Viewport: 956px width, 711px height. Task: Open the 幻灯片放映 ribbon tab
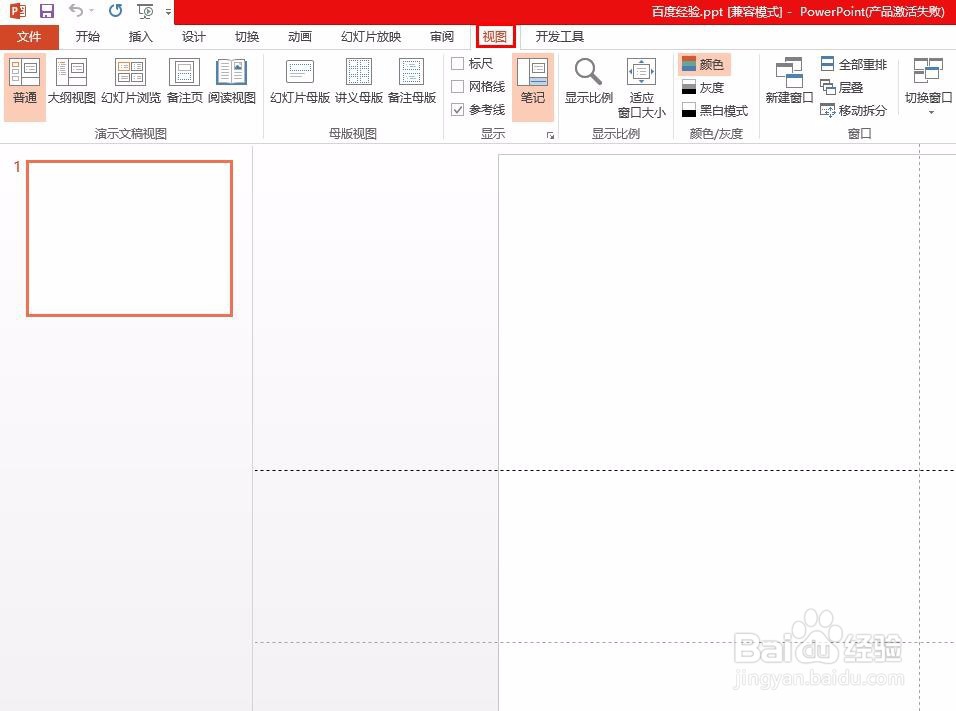370,36
